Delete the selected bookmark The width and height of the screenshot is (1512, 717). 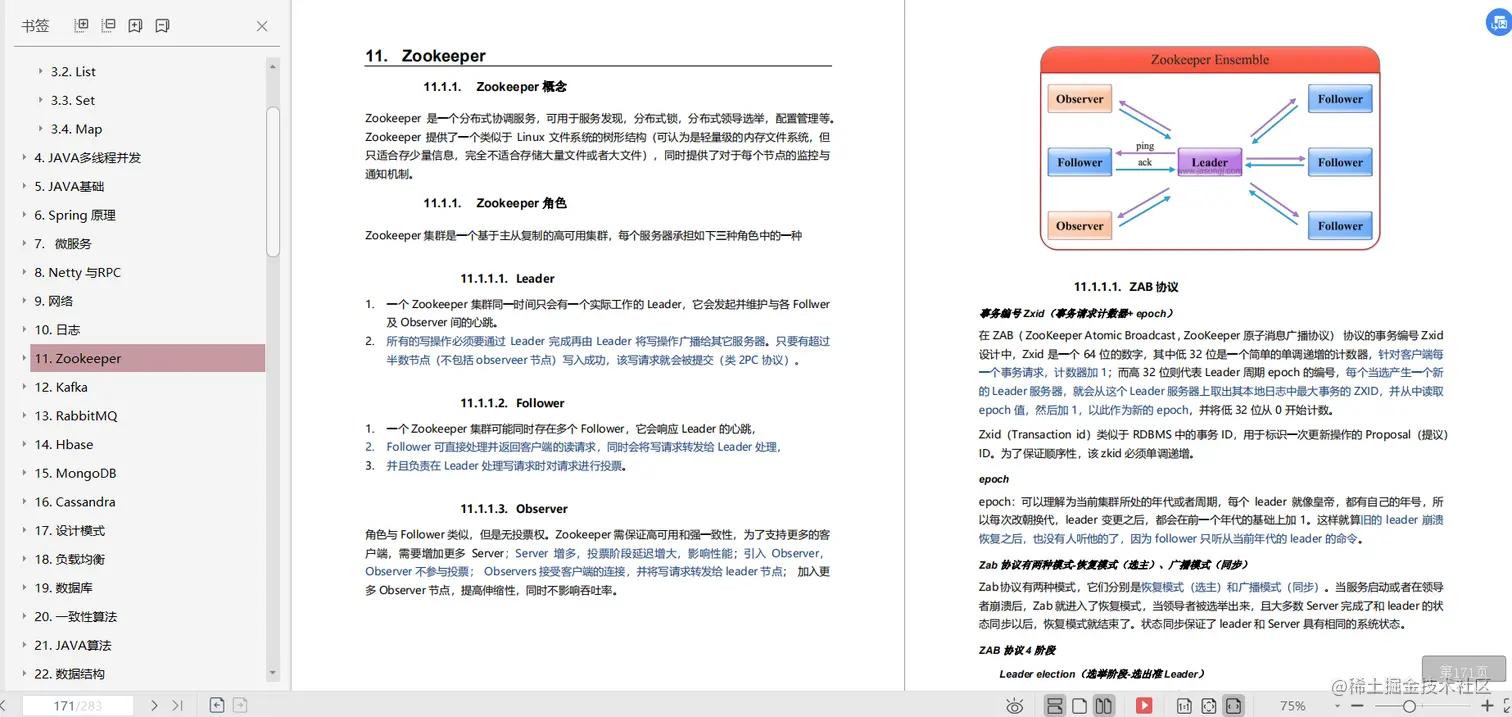162,24
